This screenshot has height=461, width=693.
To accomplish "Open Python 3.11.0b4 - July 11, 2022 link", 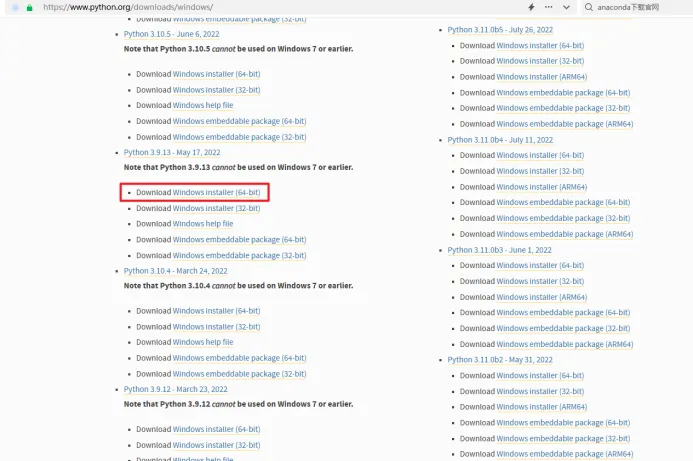I will [x=500, y=140].
